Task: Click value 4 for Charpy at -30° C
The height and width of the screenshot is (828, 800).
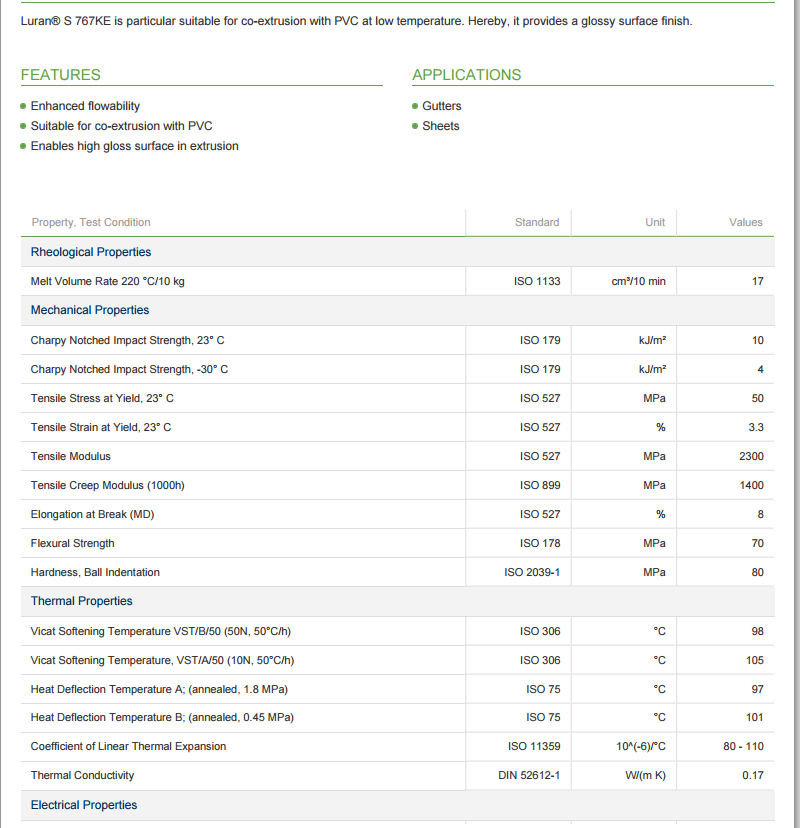Action: (x=760, y=370)
